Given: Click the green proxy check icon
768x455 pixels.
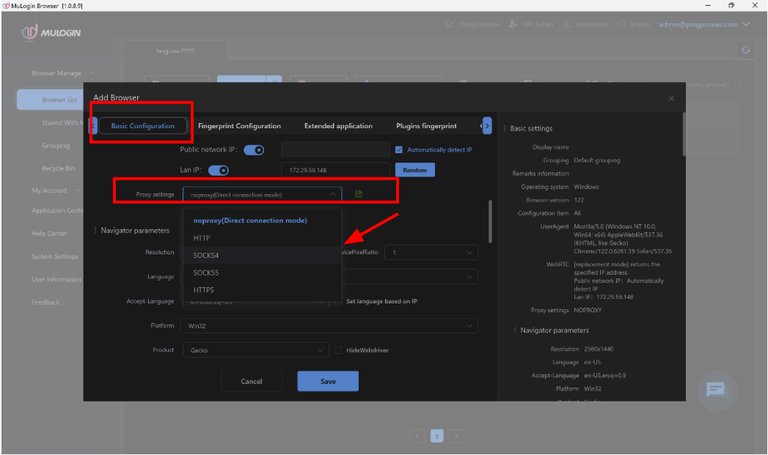Looking at the screenshot, I should (x=359, y=194).
